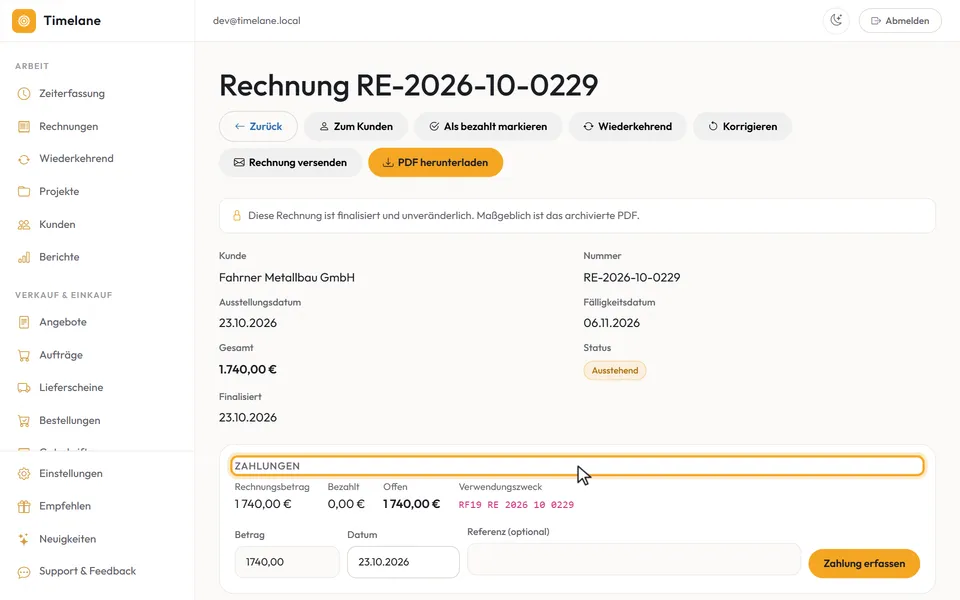Click the Referenz (optional) input field

click(634, 559)
